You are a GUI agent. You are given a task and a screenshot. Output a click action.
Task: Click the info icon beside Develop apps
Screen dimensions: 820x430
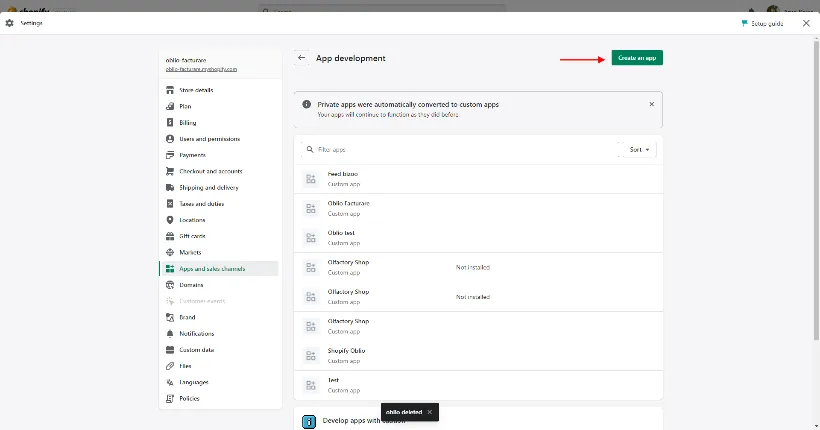point(309,422)
